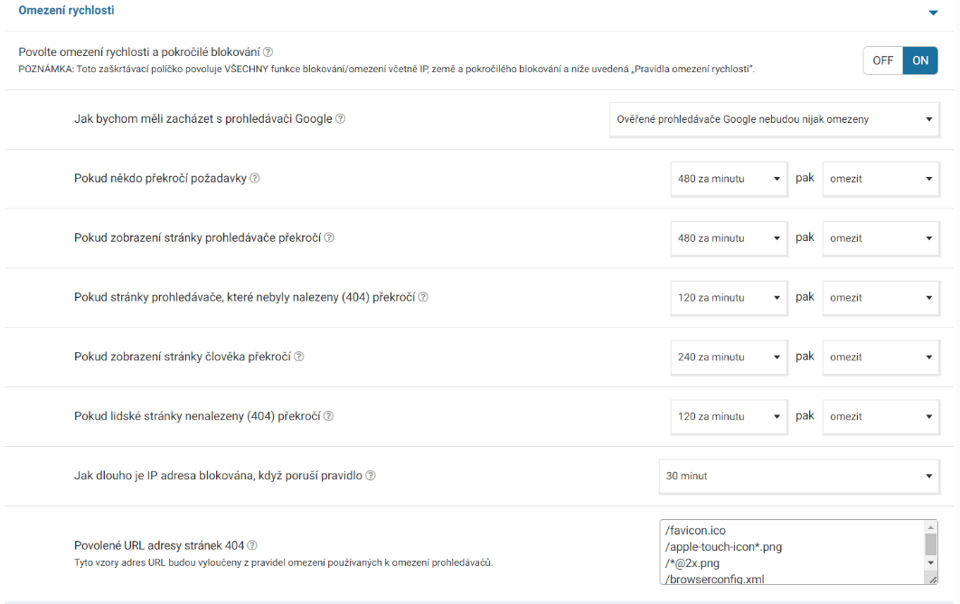
Task: Click the 'Omezení rychlosti' section heading
Action: pyautogui.click(x=66, y=10)
